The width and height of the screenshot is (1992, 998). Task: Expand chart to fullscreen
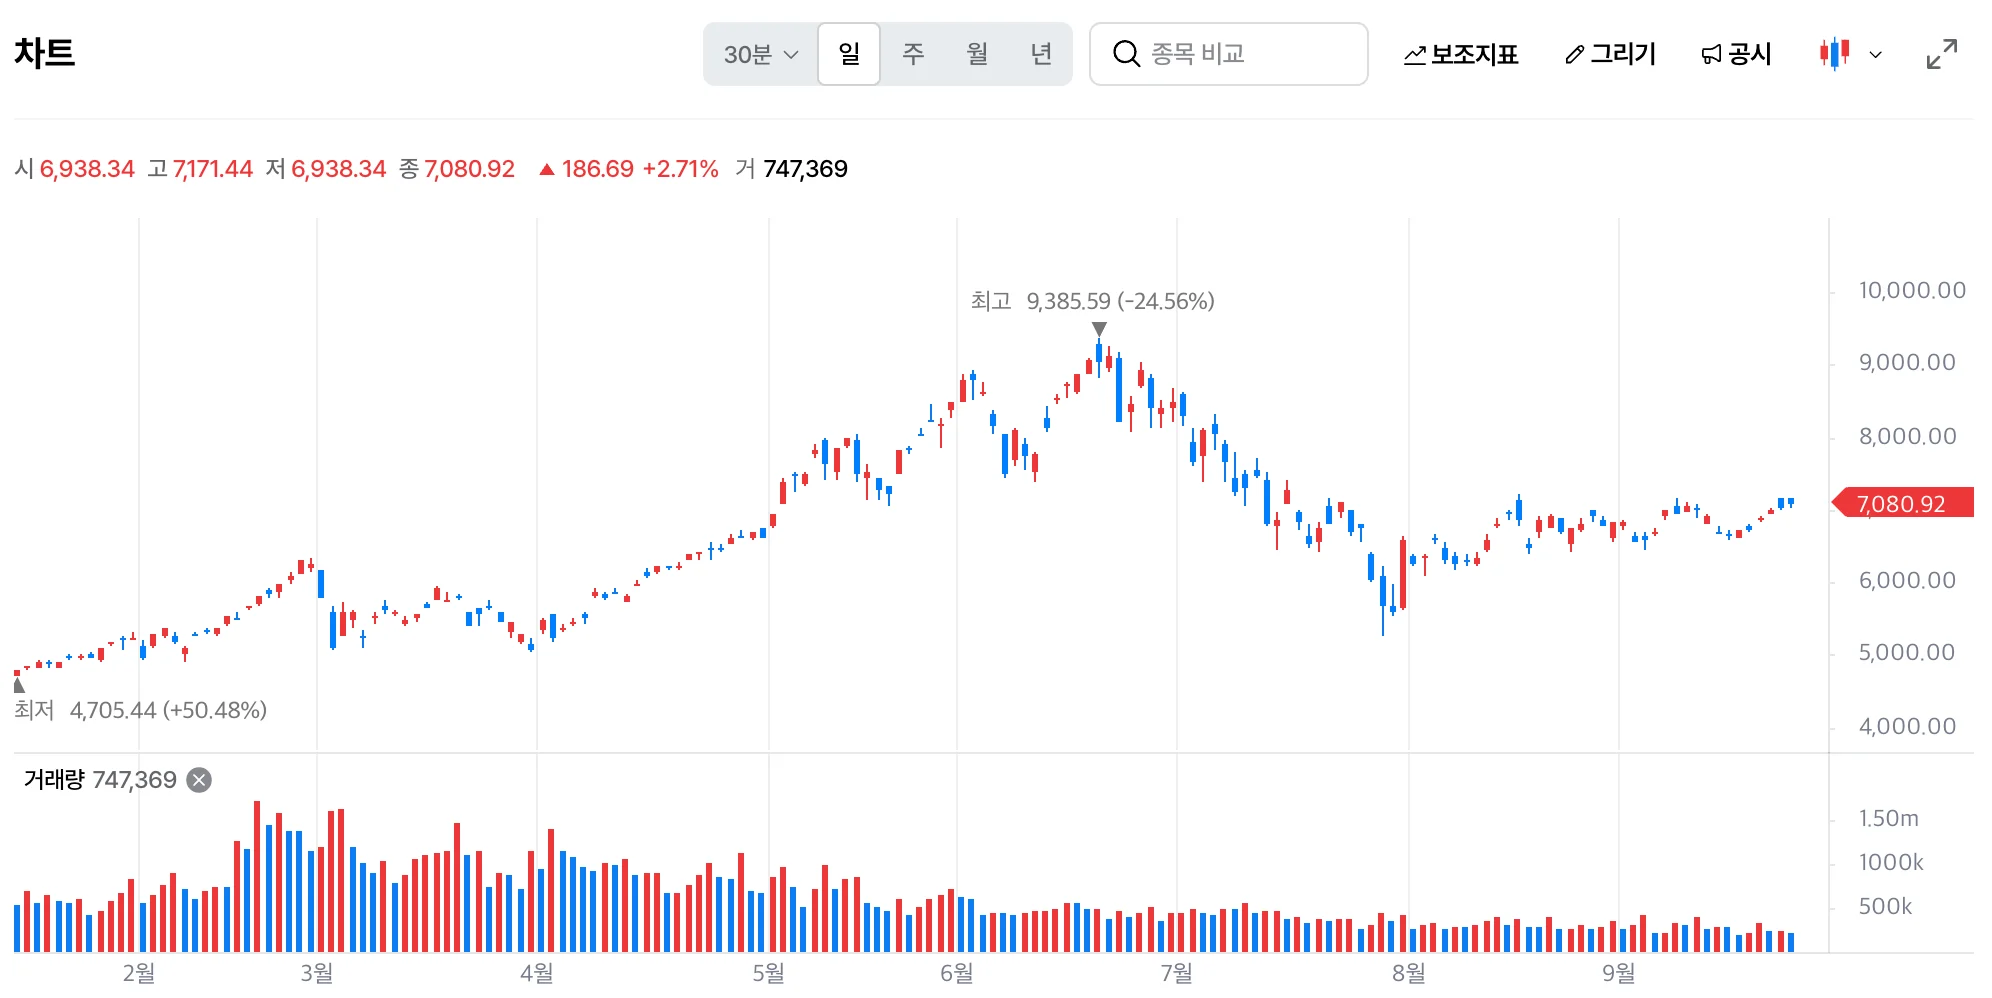click(1942, 54)
